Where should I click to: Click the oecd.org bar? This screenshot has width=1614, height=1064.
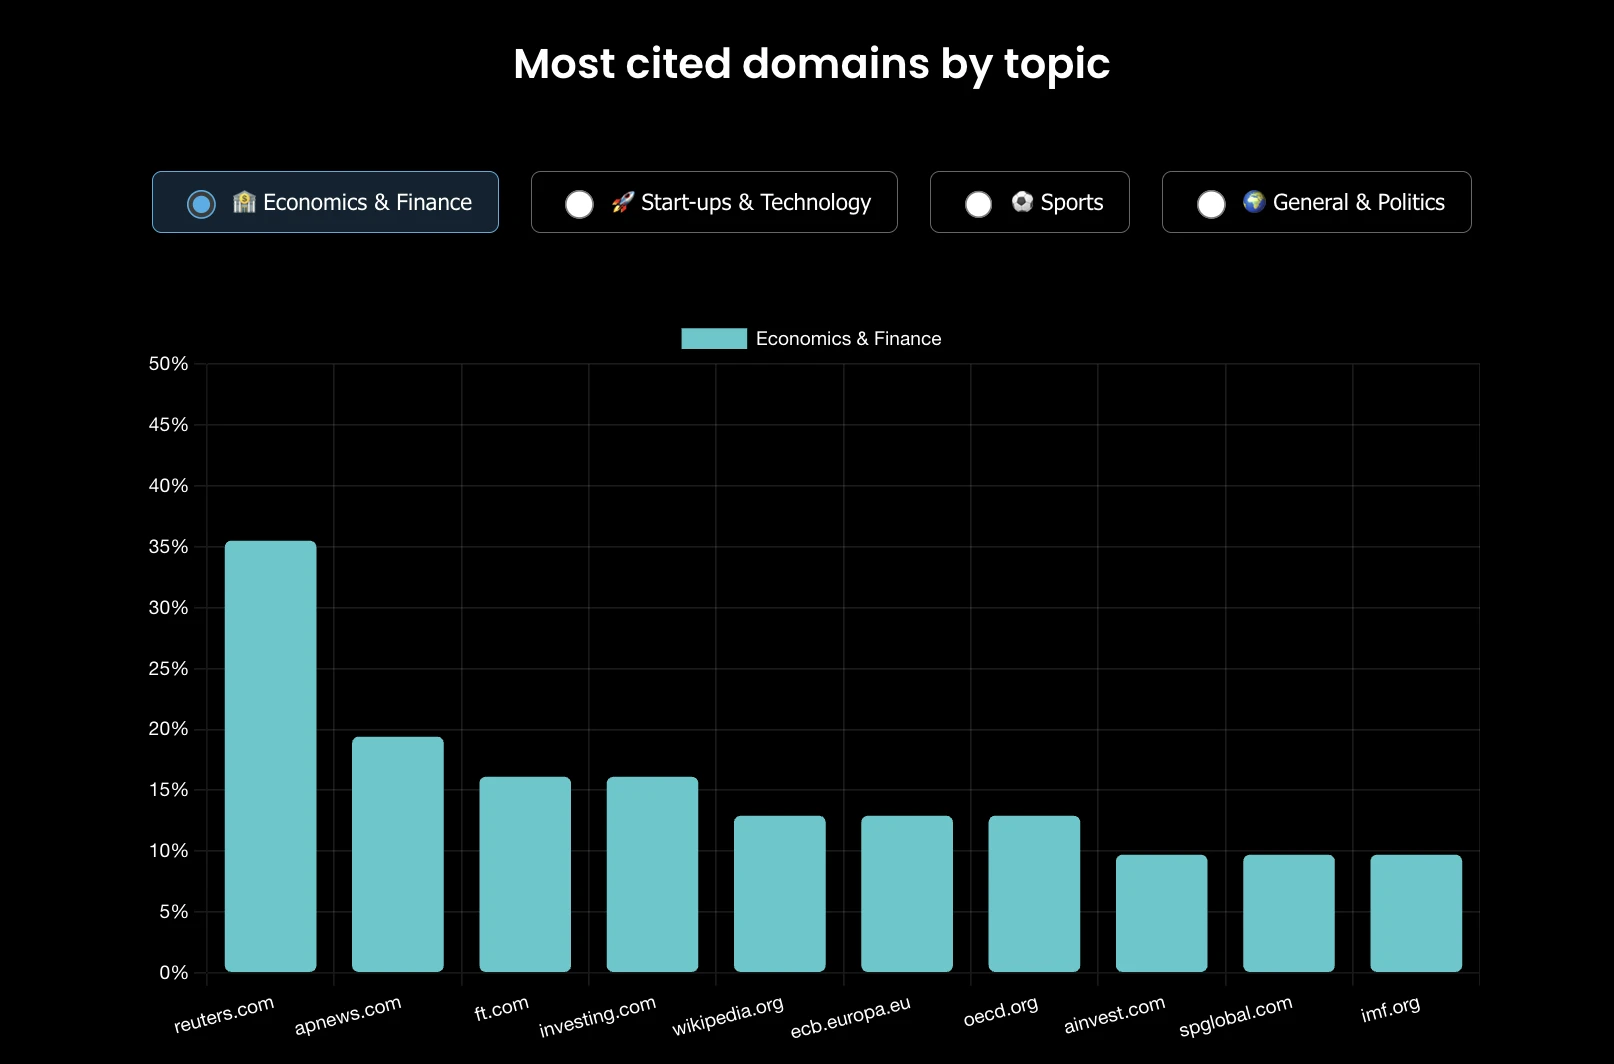tap(1034, 894)
